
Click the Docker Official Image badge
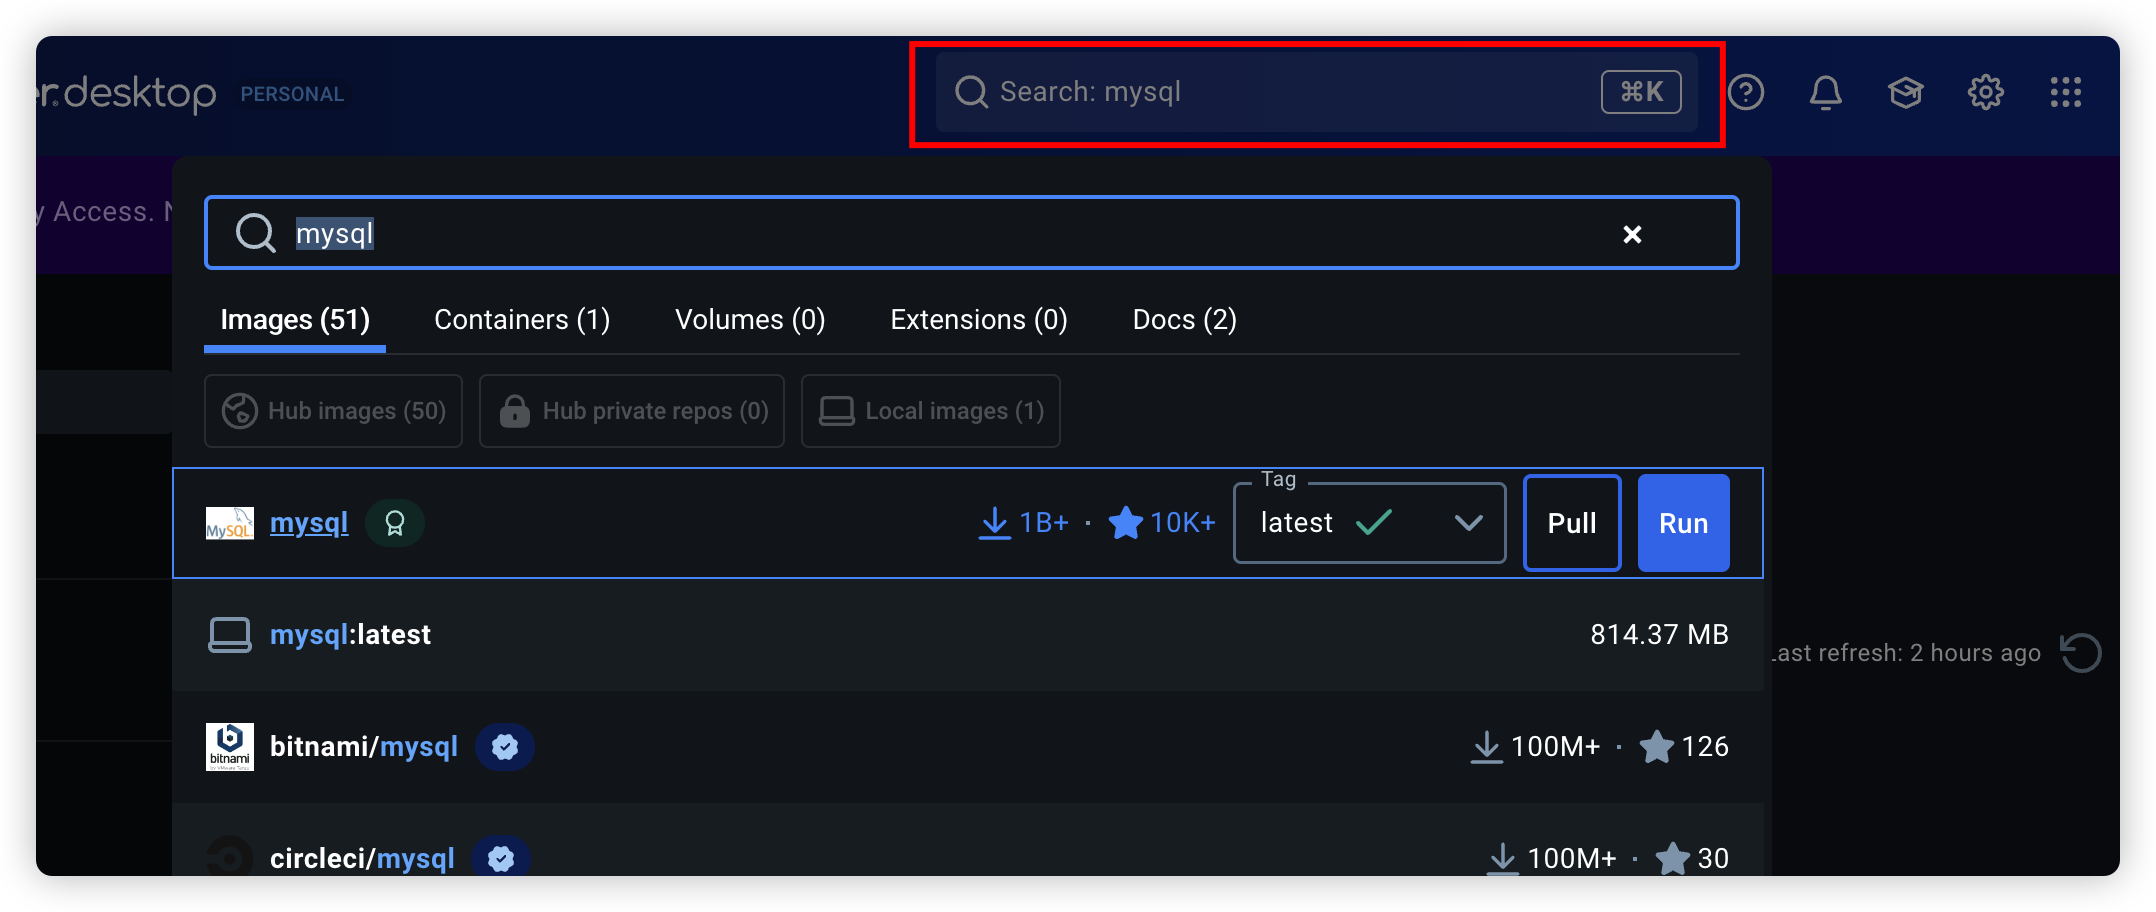click(x=395, y=523)
